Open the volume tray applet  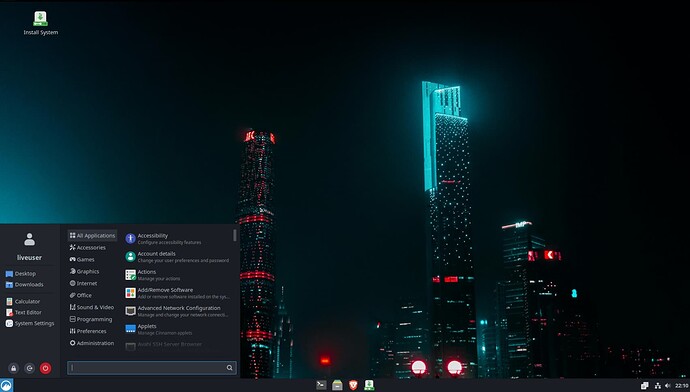(668, 385)
